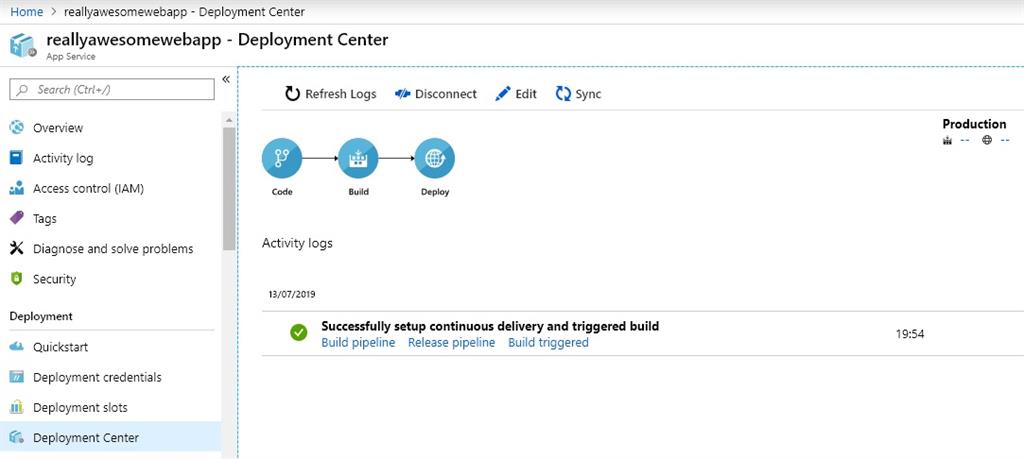Image resolution: width=1024 pixels, height=459 pixels.
Task: Click the magnifier icon in search box
Action: 22,89
